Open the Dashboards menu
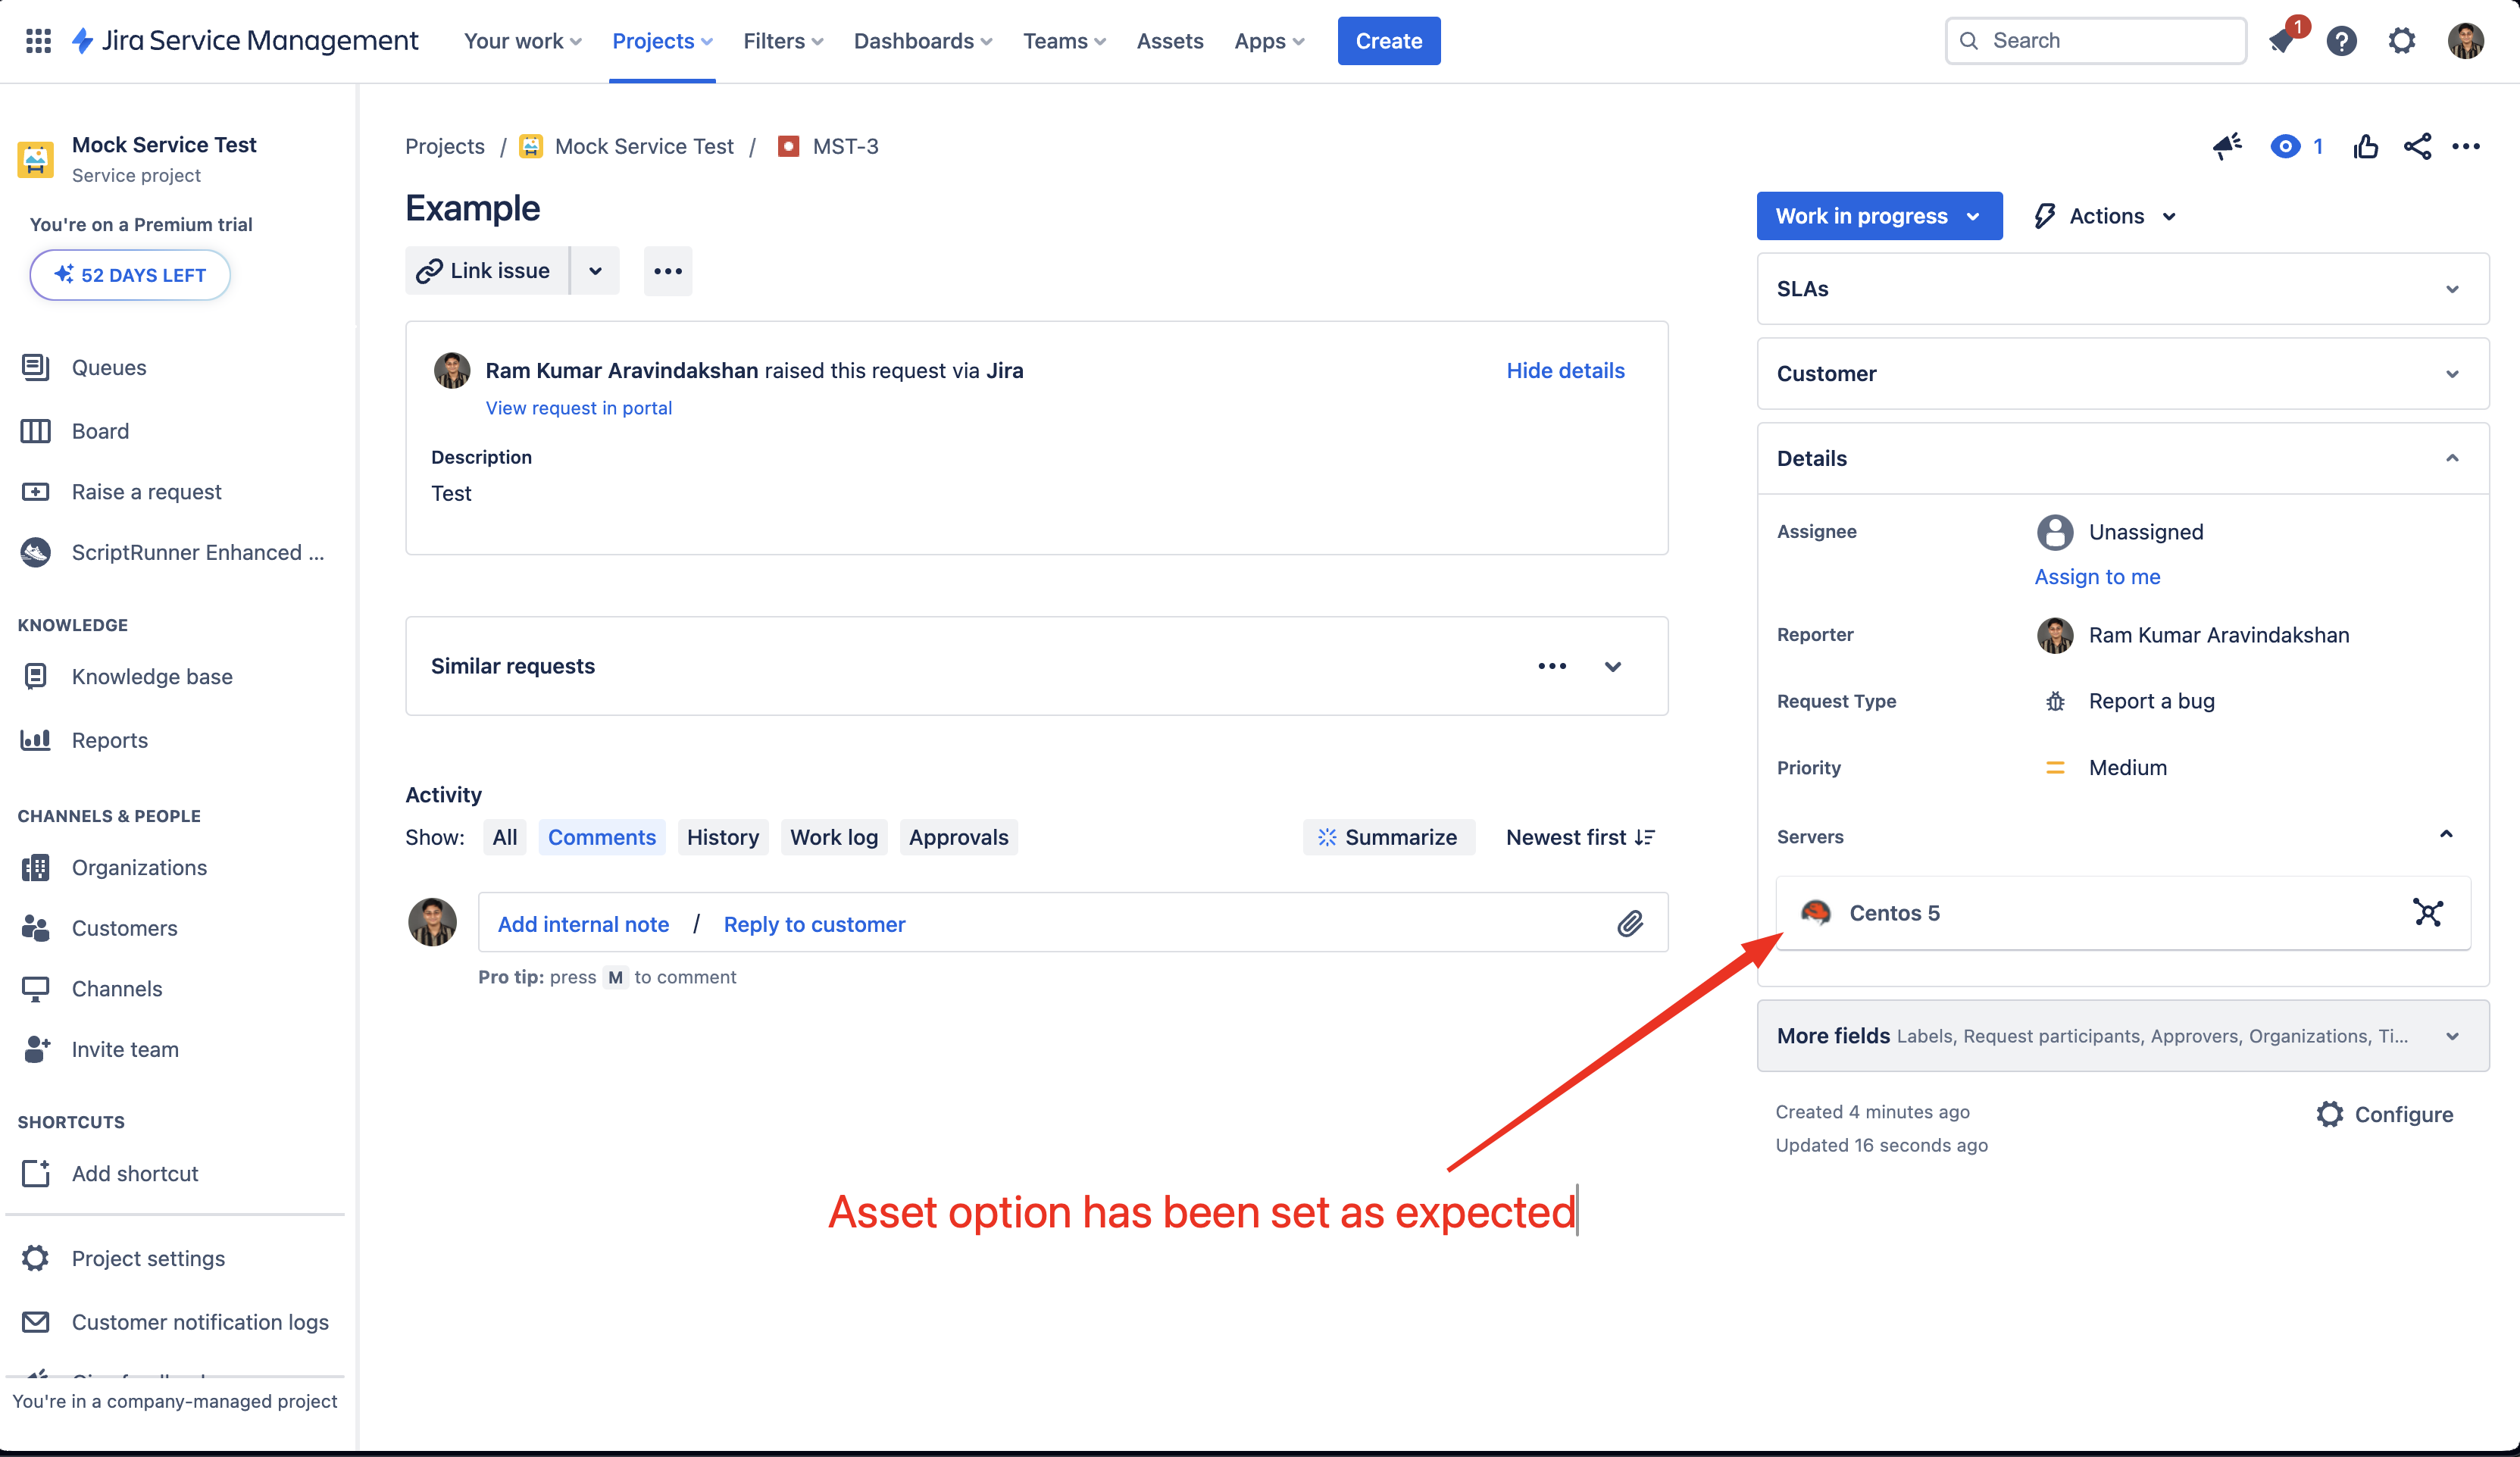This screenshot has height=1457, width=2520. 922,41
